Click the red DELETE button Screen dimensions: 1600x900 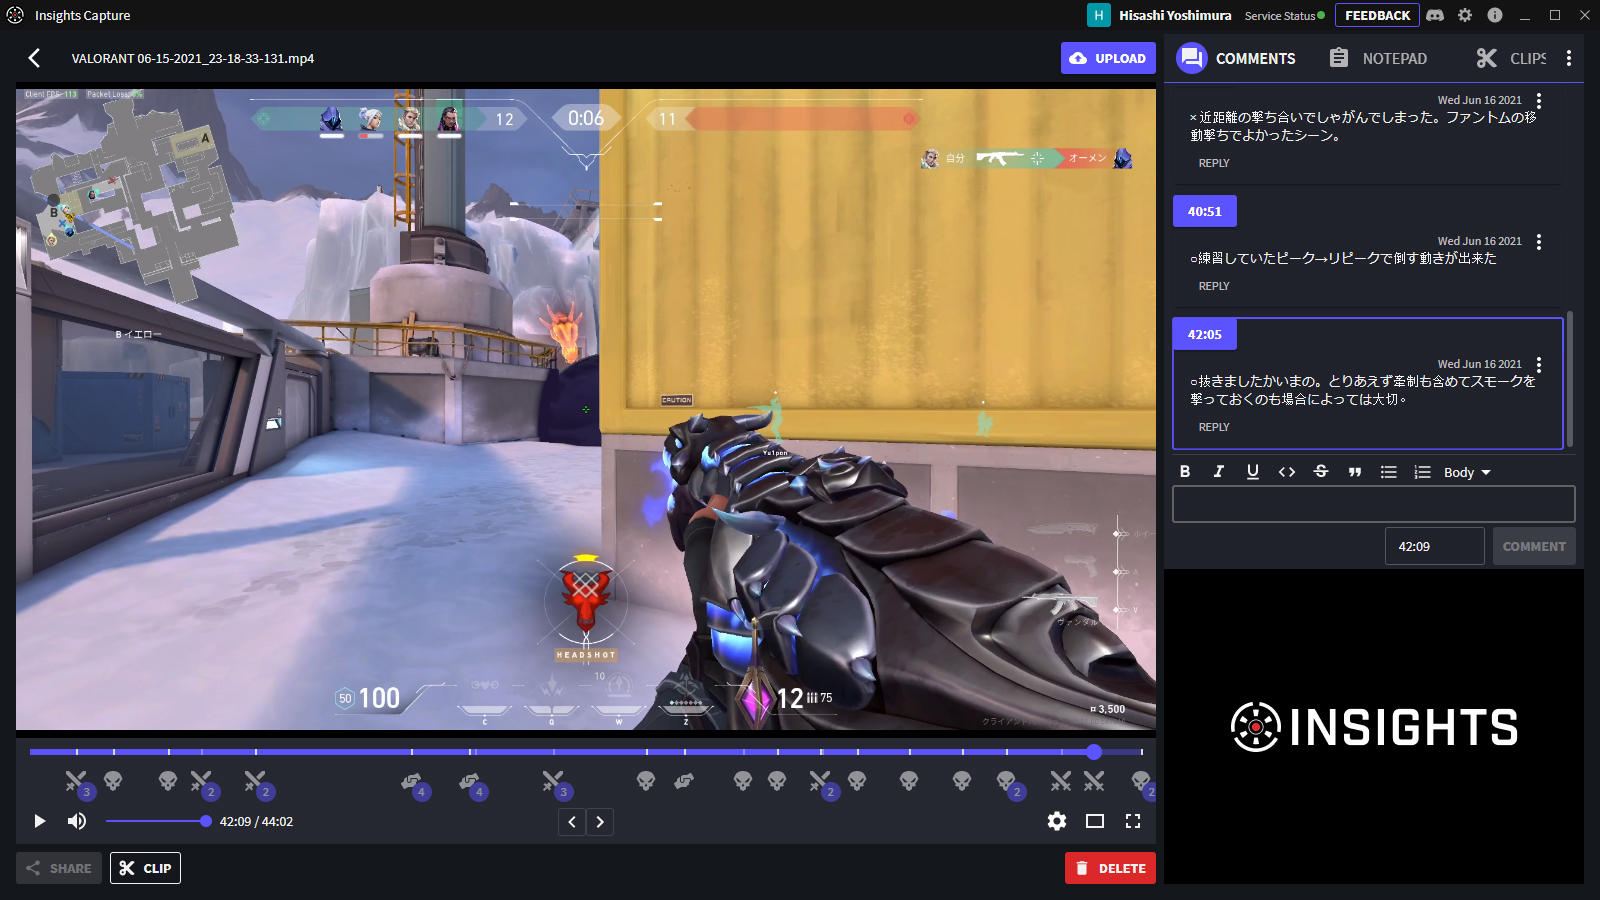click(1110, 868)
